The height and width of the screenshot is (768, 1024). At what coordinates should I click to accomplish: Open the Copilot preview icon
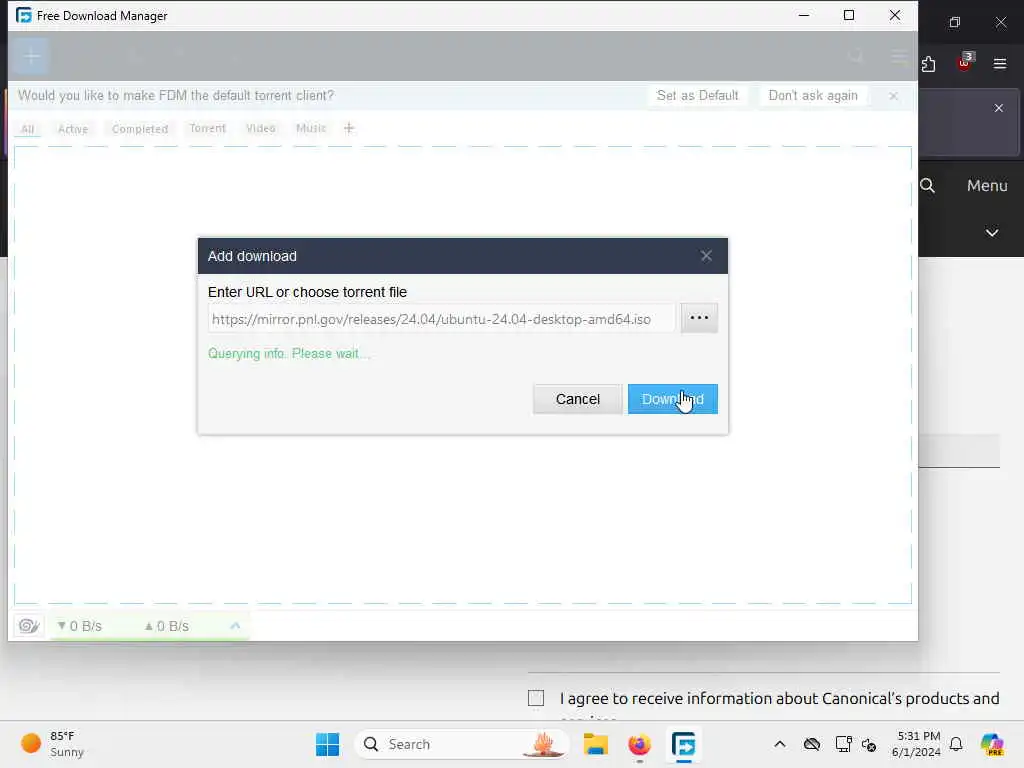(992, 744)
